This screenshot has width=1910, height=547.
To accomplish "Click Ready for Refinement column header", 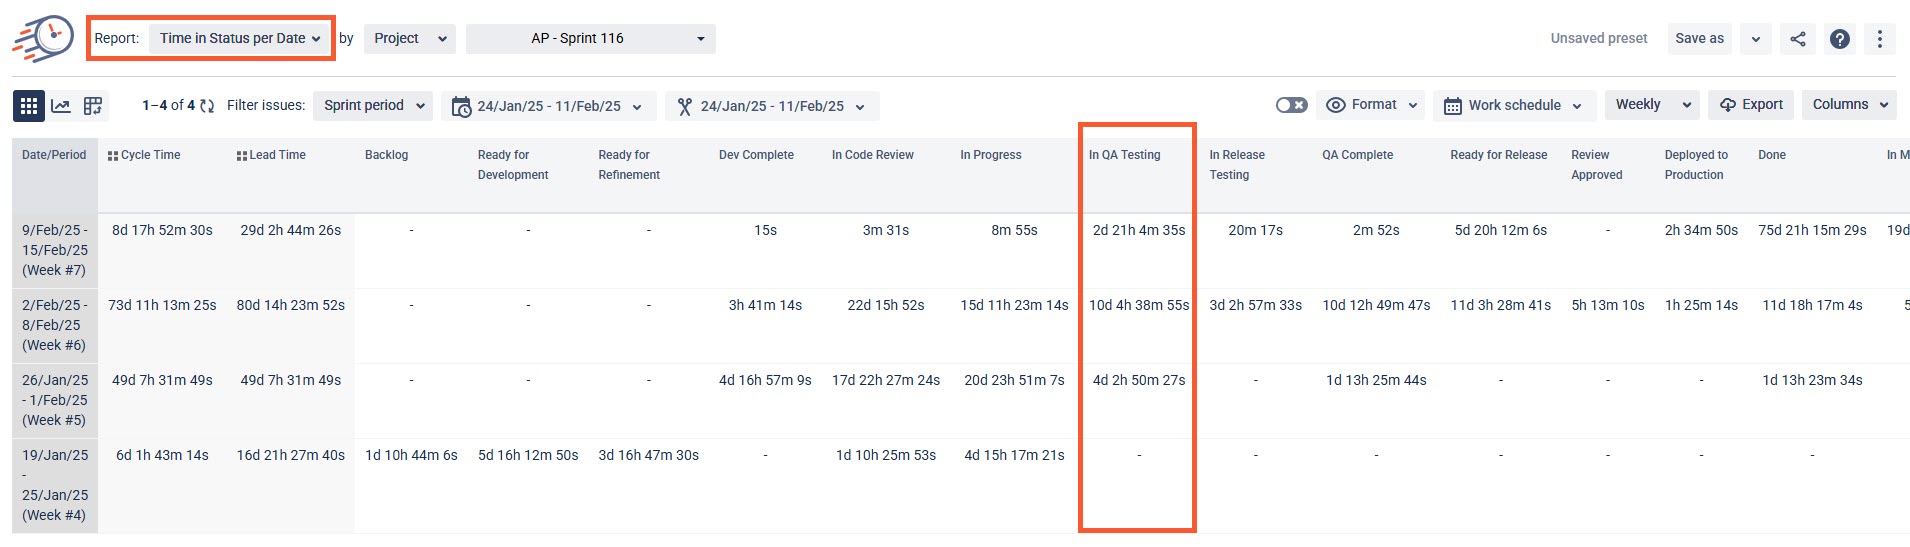I will coord(629,165).
